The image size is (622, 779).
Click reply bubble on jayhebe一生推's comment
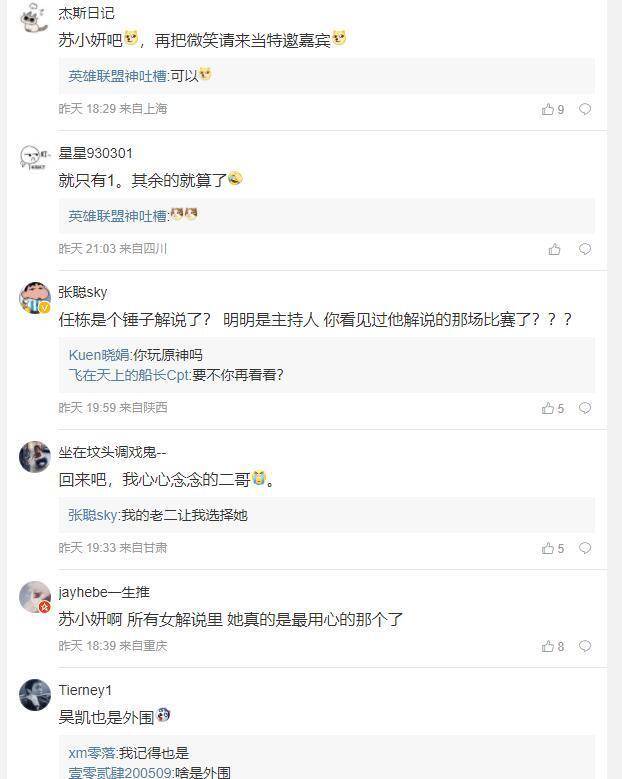(x=585, y=646)
